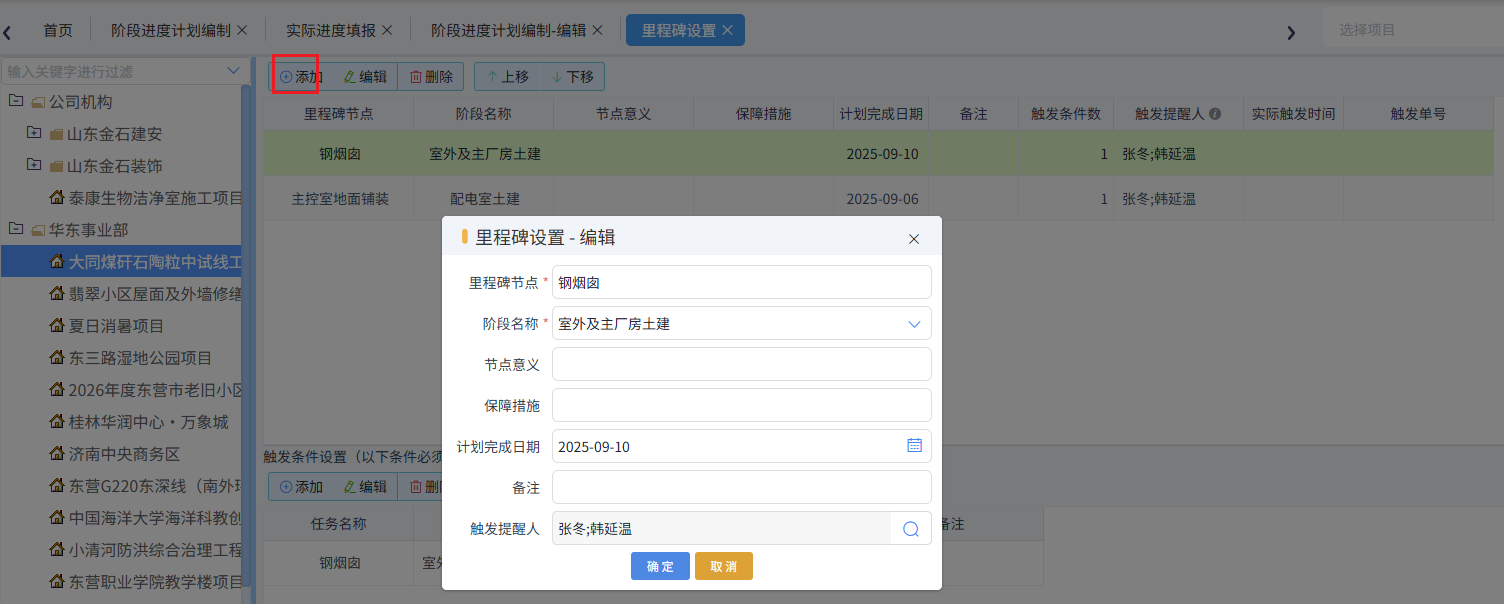Close the 实际进度填报 tab
Viewport: 1504px width, 604px height.
pyautogui.click(x=387, y=30)
